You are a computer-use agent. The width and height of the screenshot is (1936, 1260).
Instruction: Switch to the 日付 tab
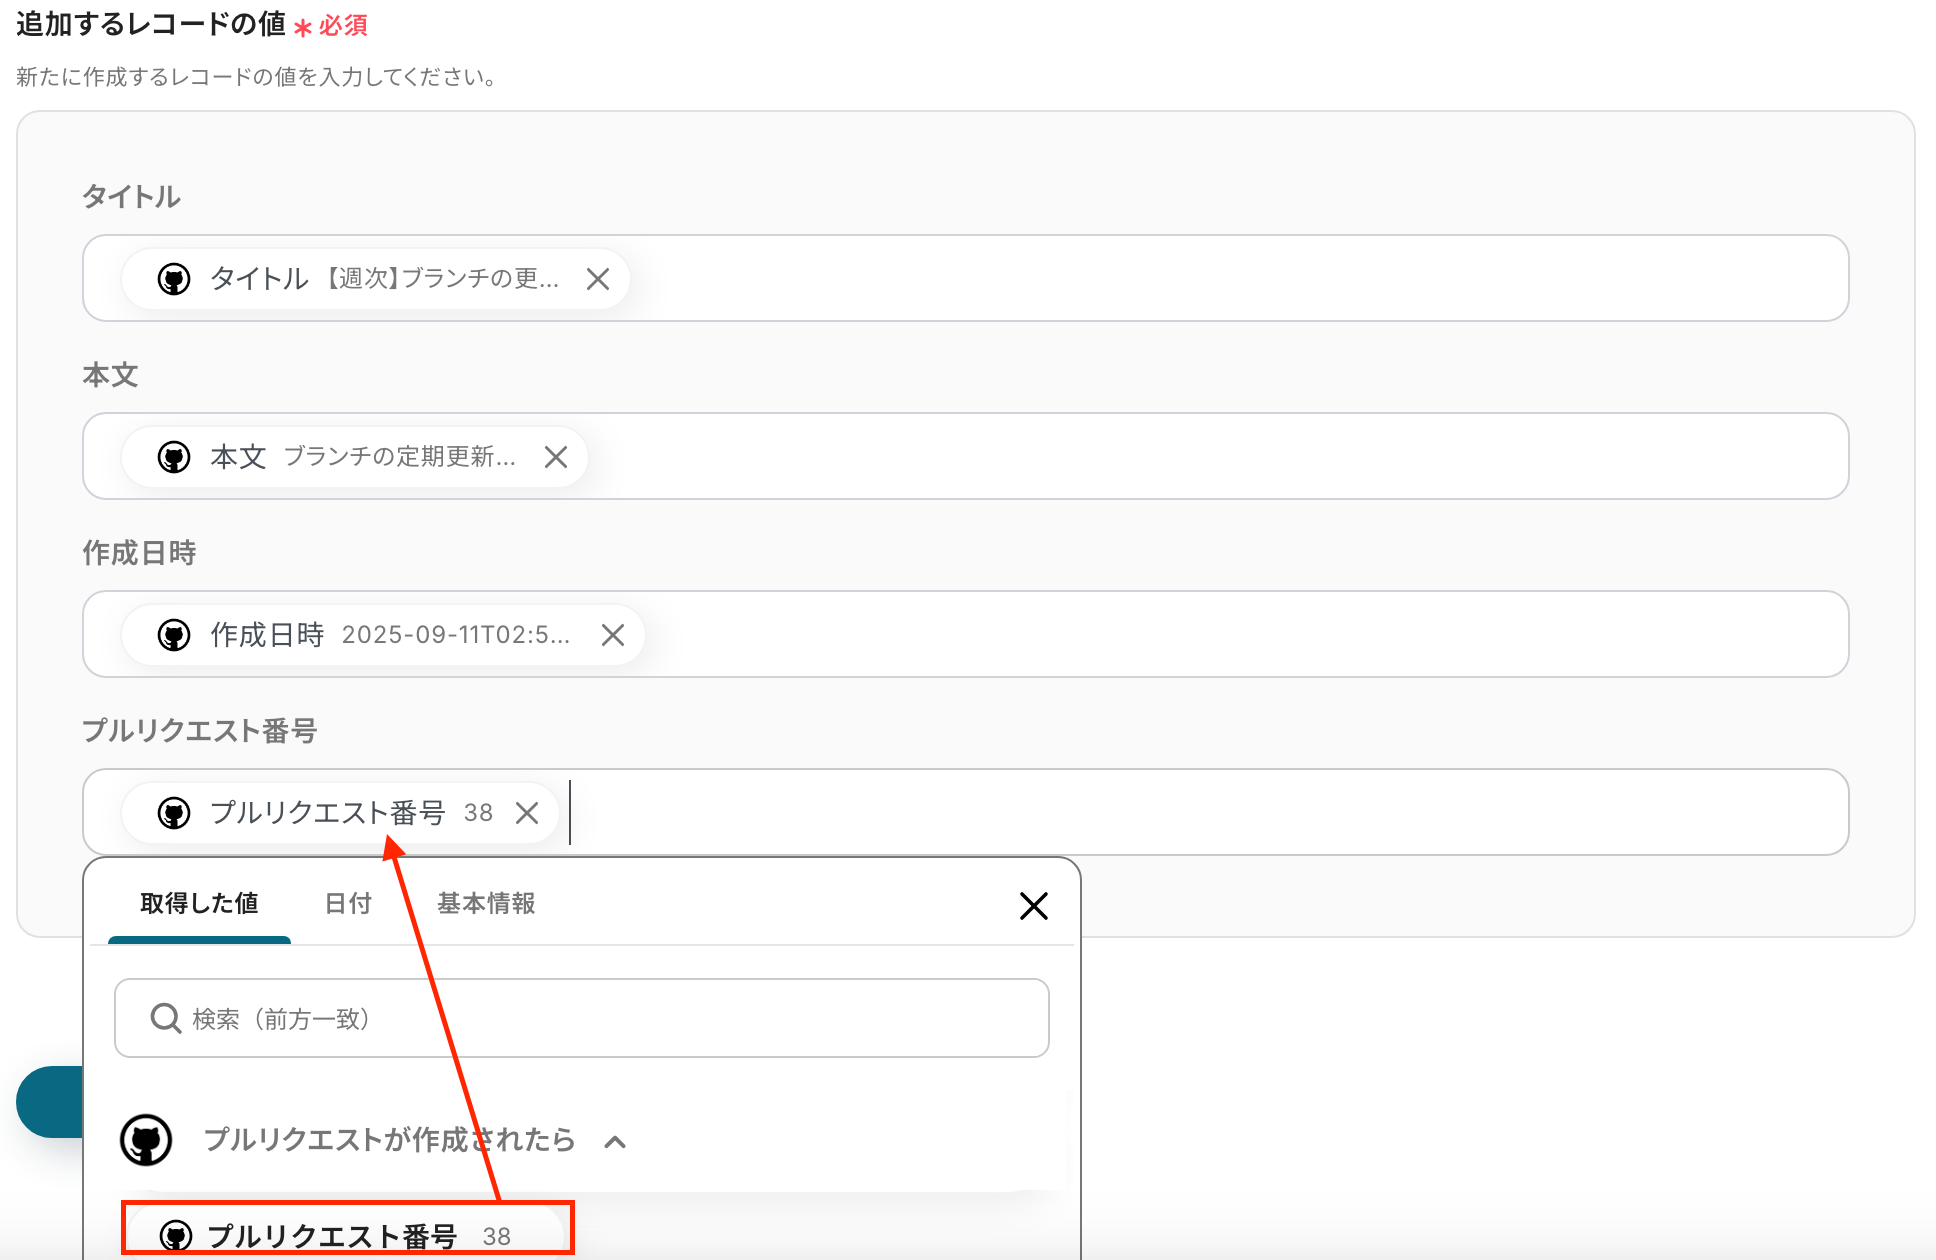pos(348,904)
